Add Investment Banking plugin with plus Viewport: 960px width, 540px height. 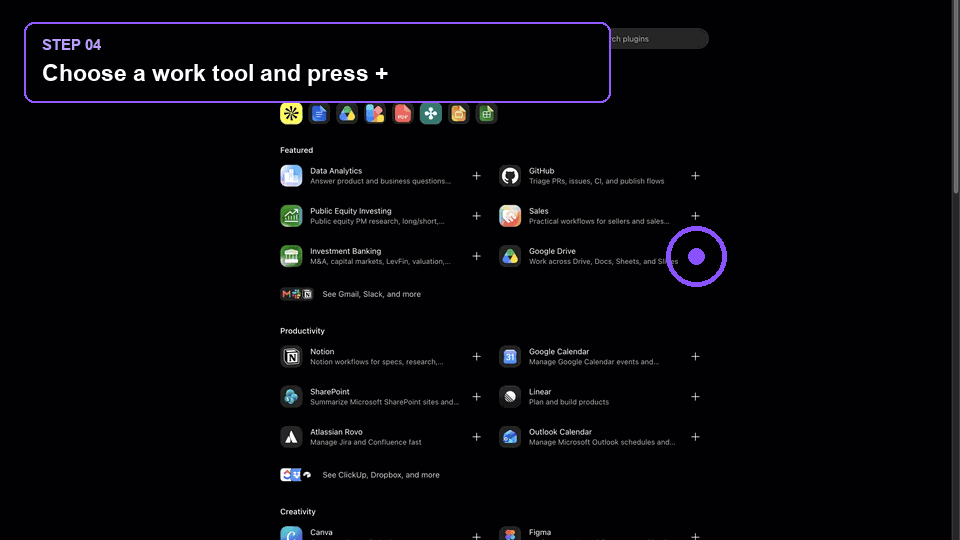click(x=476, y=256)
